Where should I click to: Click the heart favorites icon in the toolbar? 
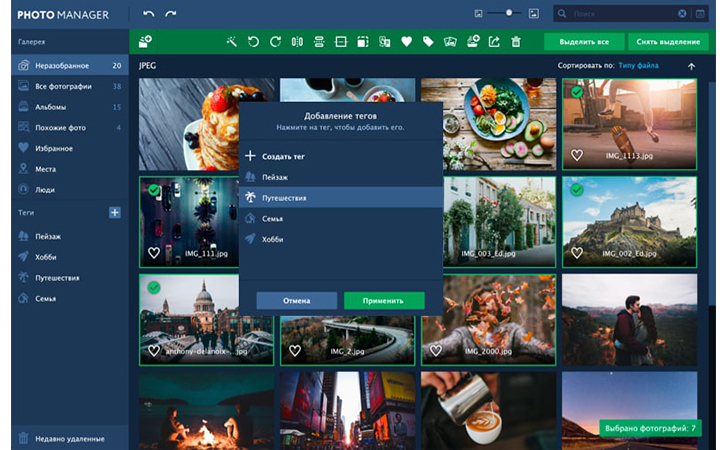[x=407, y=42]
